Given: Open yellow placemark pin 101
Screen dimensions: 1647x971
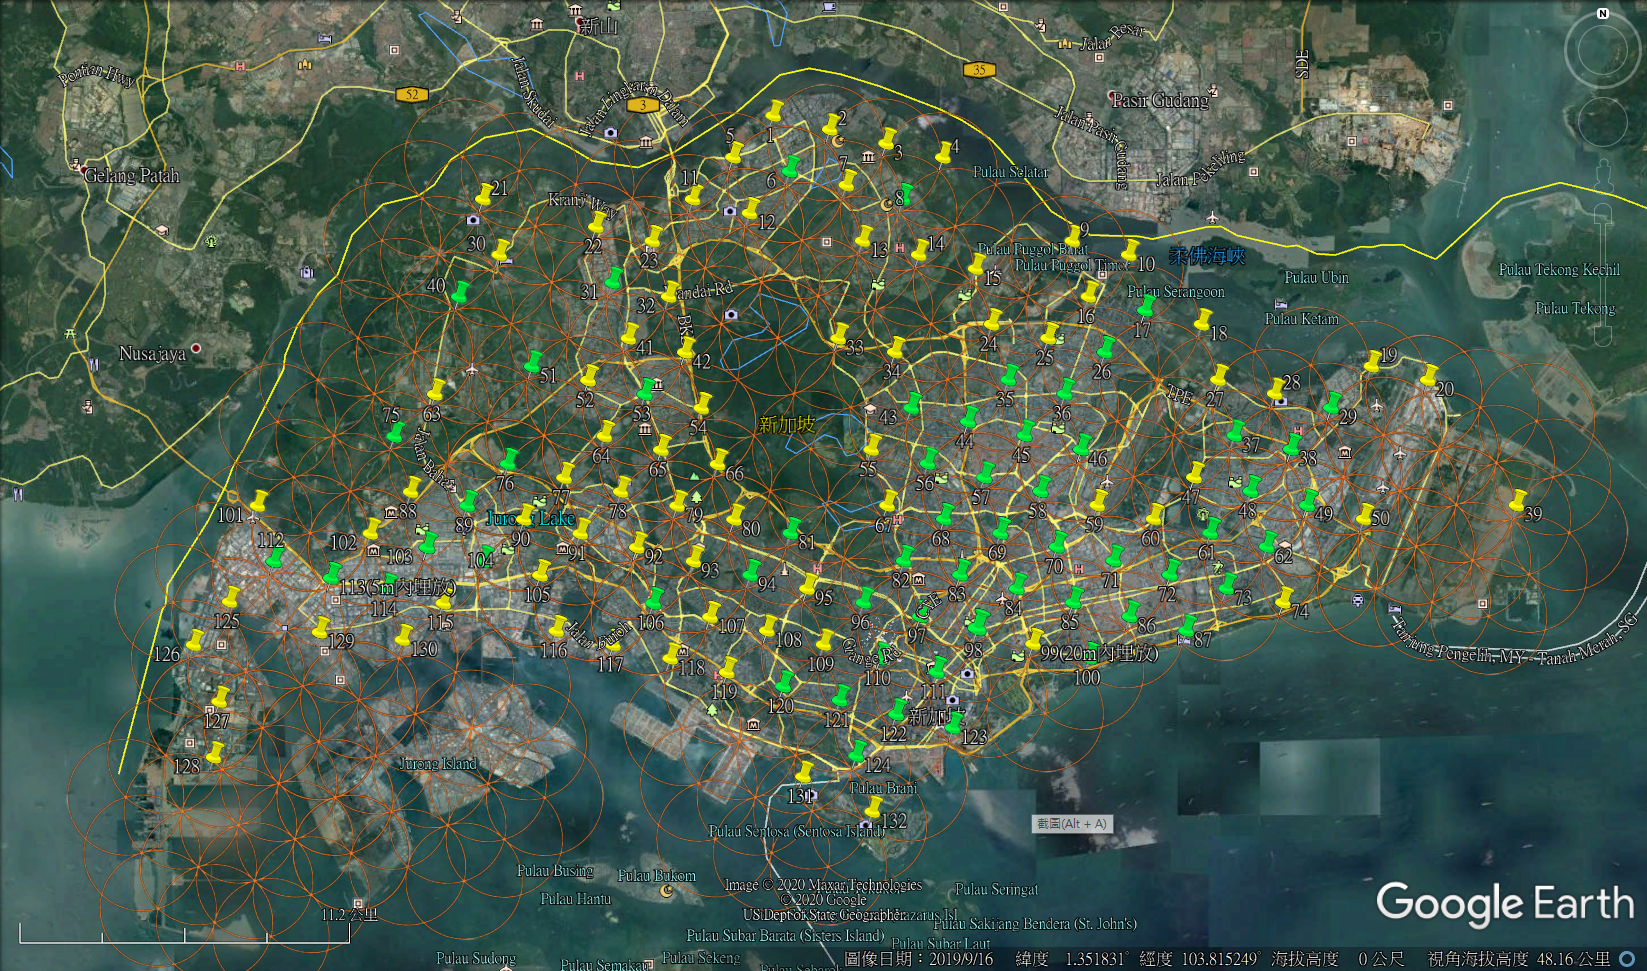Looking at the screenshot, I should click(258, 502).
